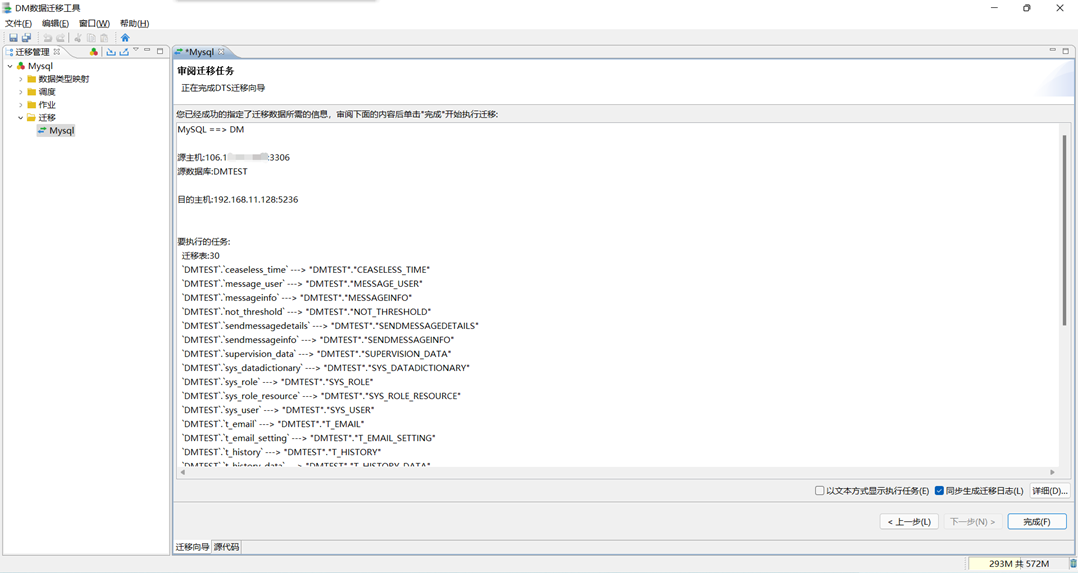Switch to the 源代码 bottom tab

(x=226, y=547)
